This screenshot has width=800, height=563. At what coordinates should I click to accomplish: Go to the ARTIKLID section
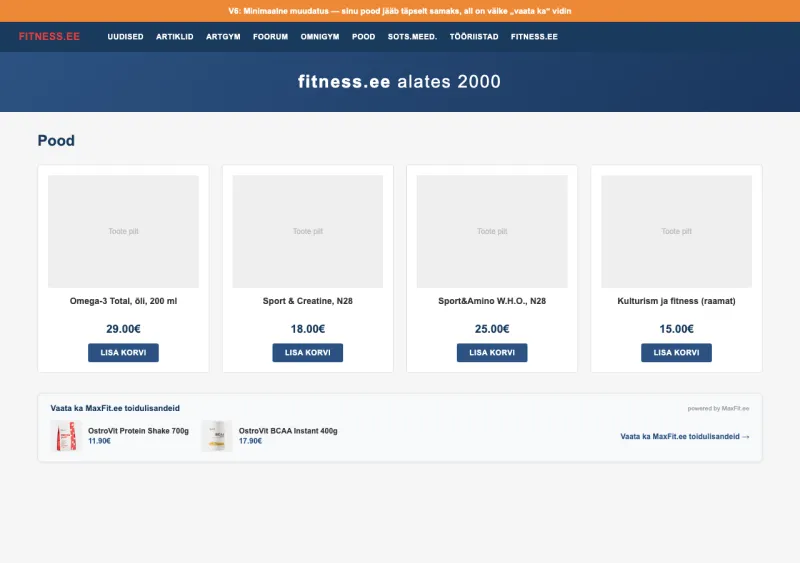[x=175, y=36]
